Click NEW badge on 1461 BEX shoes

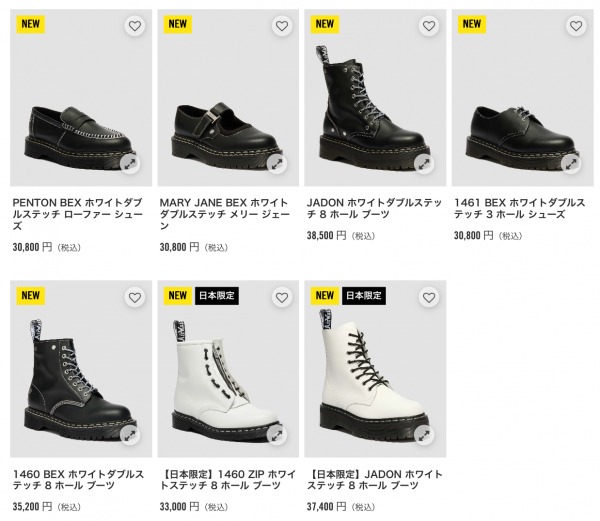coord(471,24)
